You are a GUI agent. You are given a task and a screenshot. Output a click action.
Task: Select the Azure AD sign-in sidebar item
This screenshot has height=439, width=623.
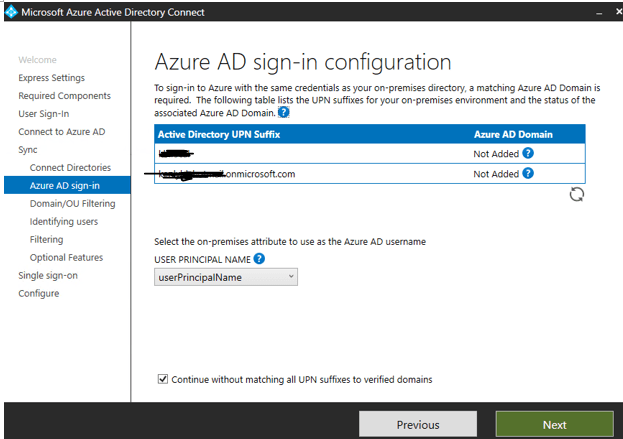[x=65, y=186]
